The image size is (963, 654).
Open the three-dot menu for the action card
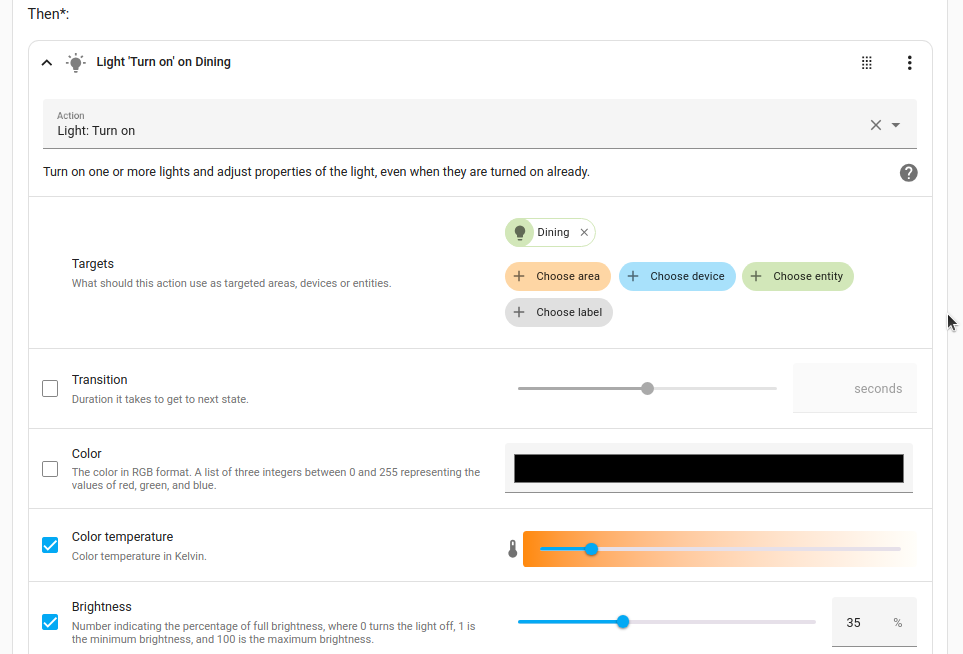[910, 62]
